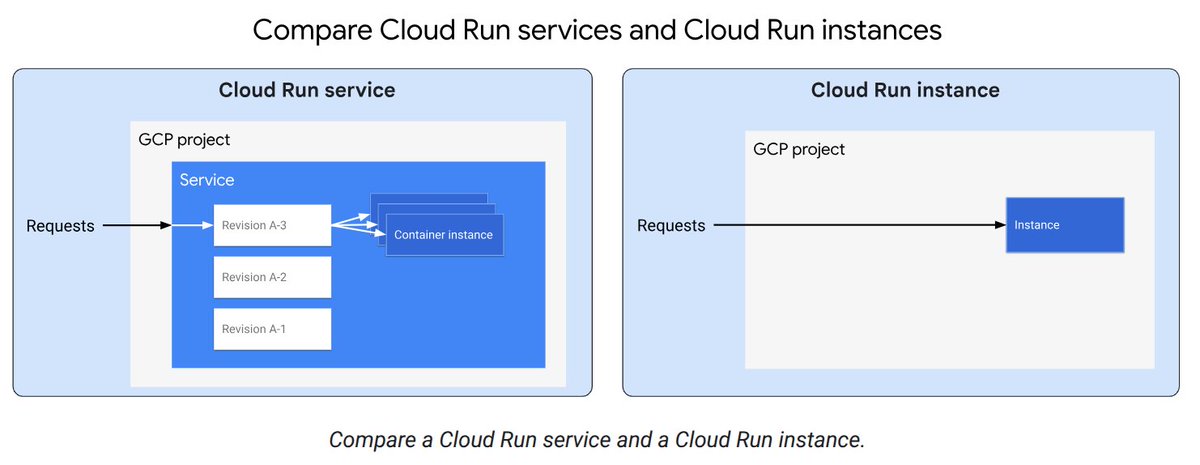The image size is (1200, 465).
Task: Select the Revision A-2 box
Action: 272,277
